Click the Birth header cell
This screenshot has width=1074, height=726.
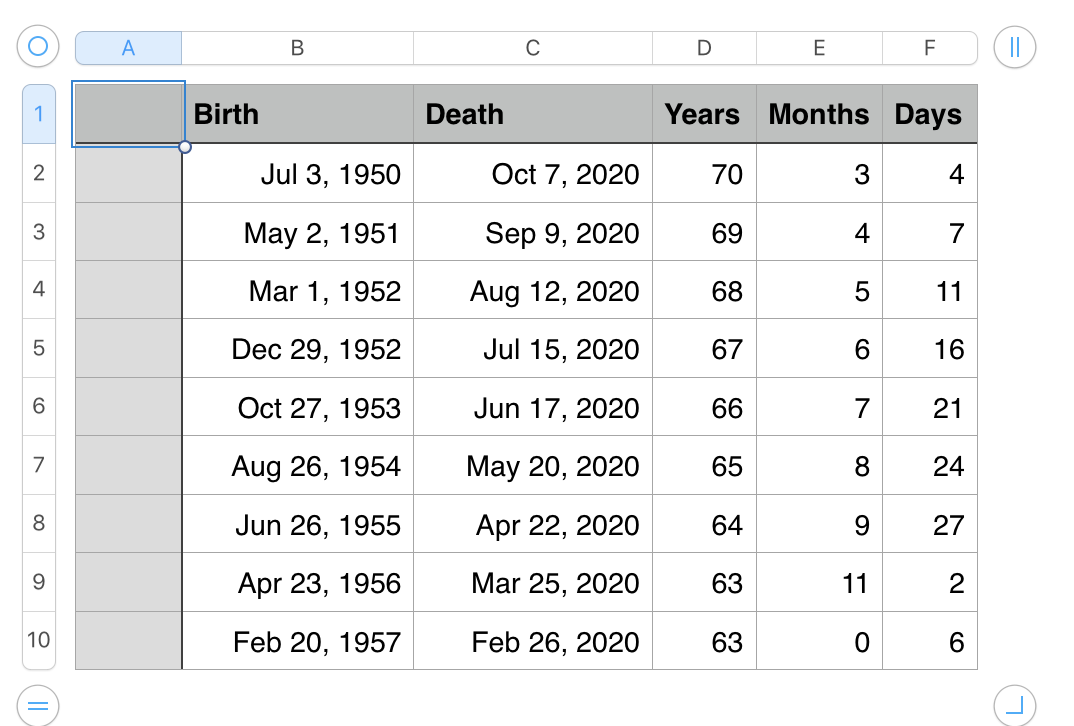pyautogui.click(x=298, y=114)
